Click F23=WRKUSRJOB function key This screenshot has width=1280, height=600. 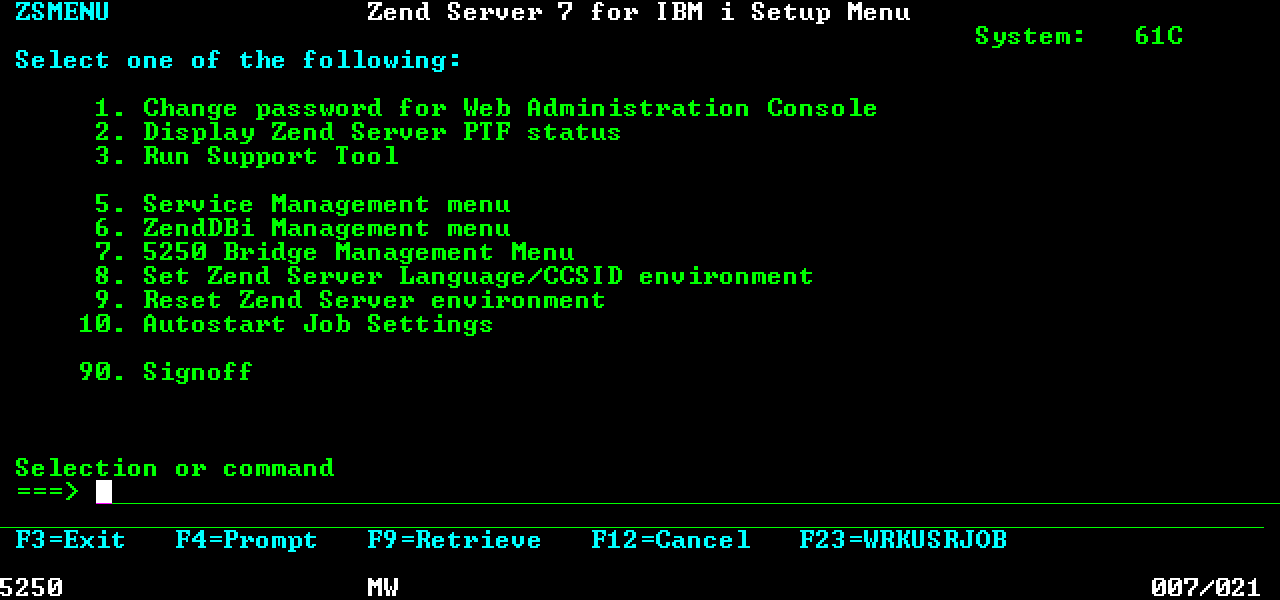[902, 540]
